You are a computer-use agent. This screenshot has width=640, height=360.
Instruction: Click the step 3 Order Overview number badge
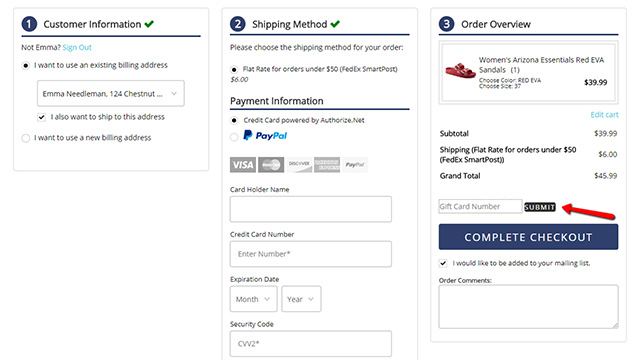tap(447, 24)
